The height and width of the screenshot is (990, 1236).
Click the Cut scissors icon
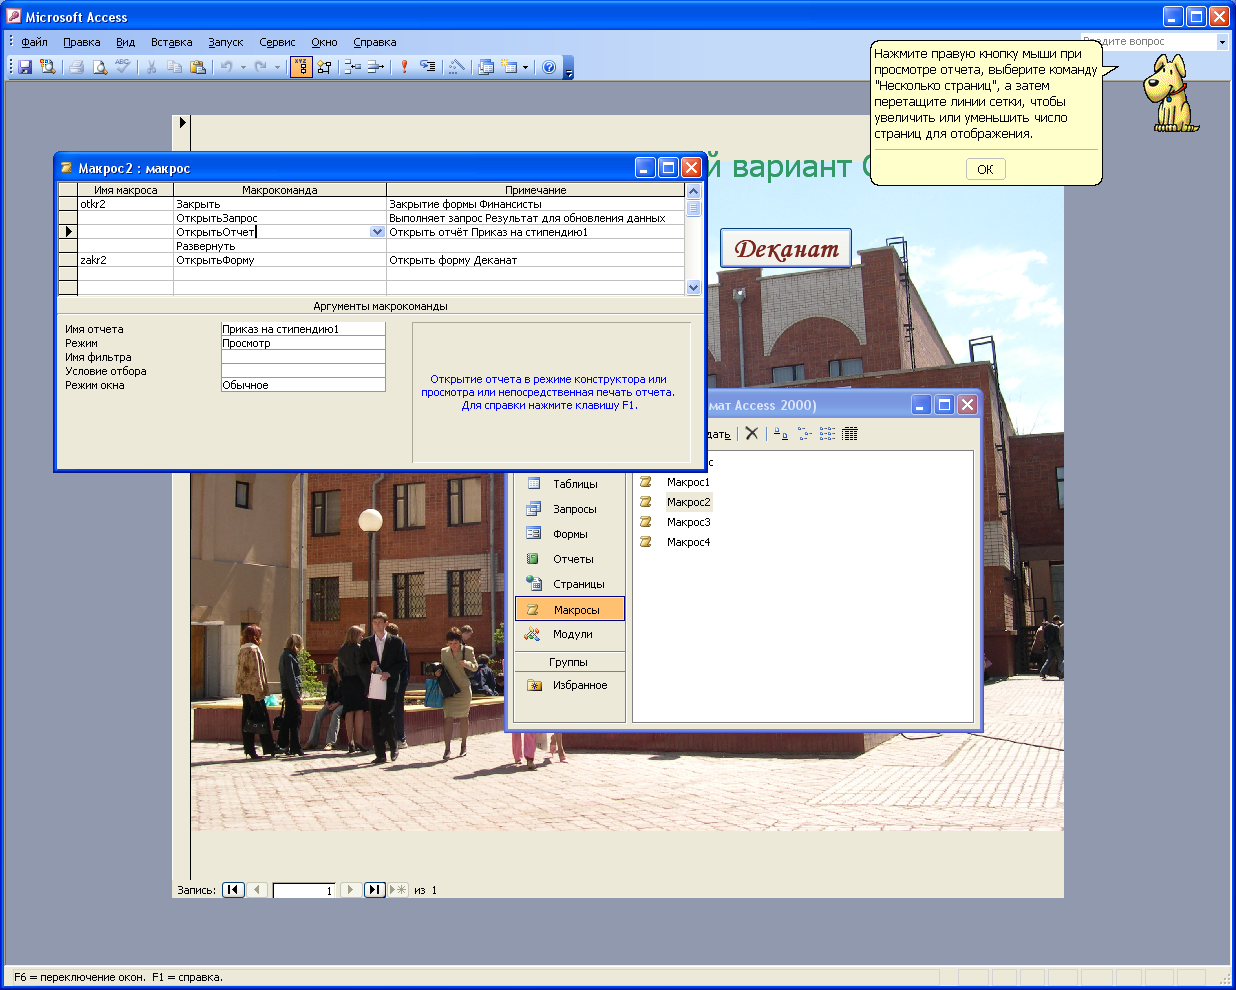pos(151,67)
